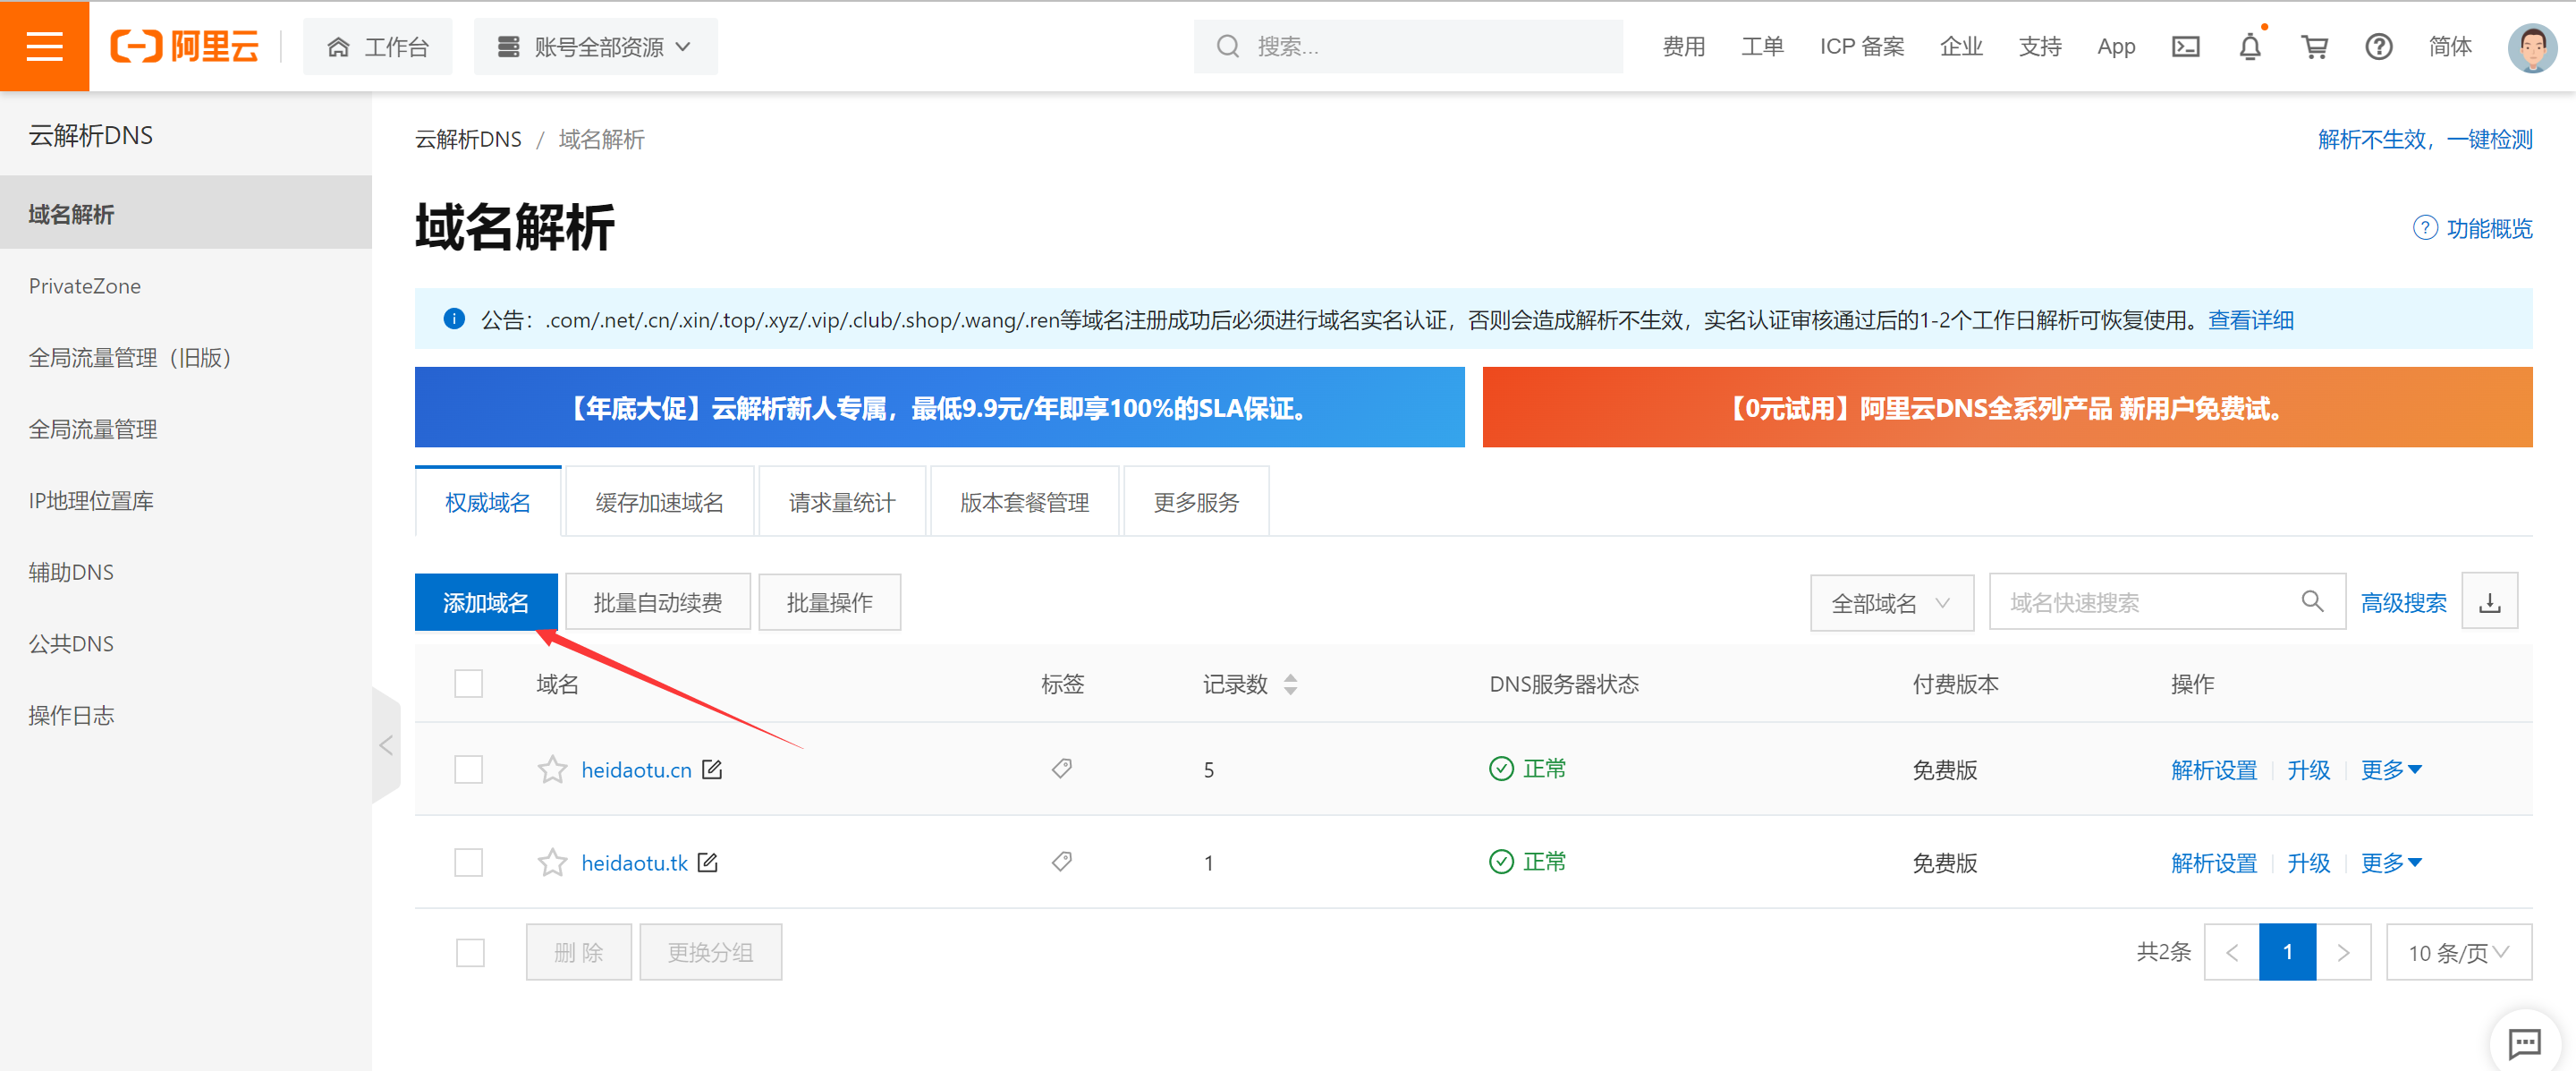Click the tag icon for heidaotu.tk

click(1061, 861)
